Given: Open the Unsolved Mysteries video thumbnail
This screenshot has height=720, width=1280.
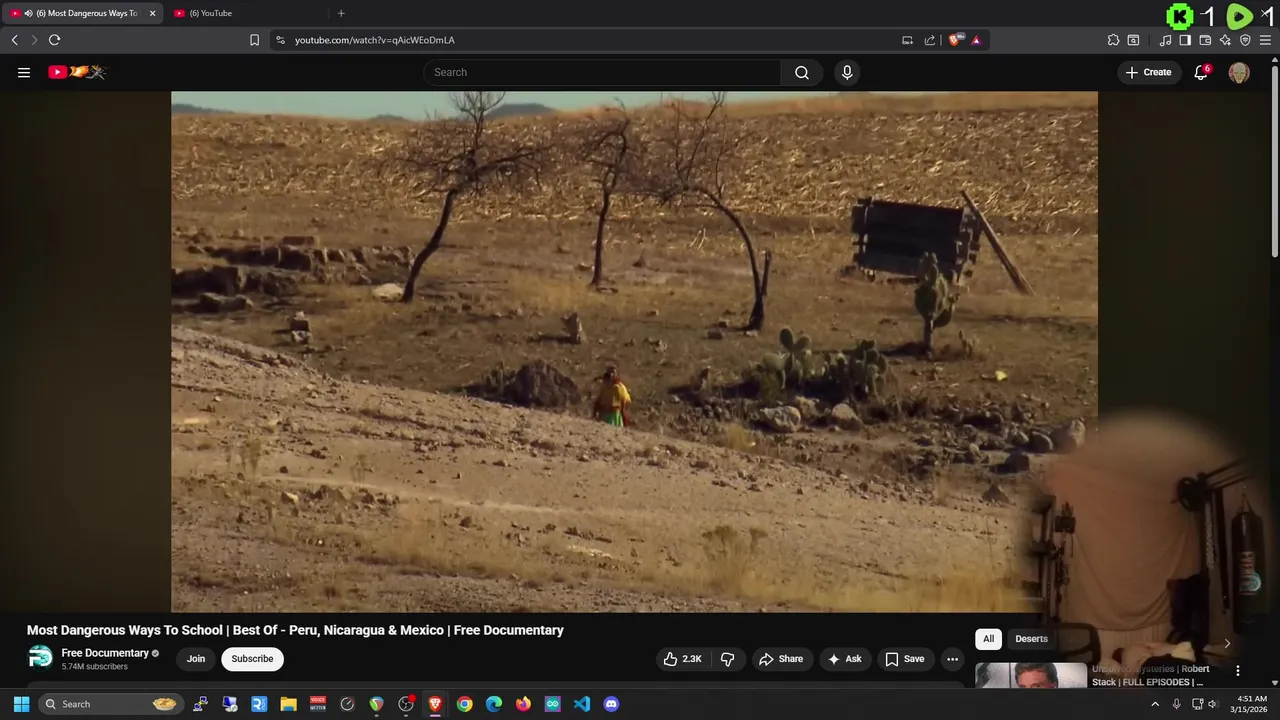Looking at the screenshot, I should pos(1031,676).
